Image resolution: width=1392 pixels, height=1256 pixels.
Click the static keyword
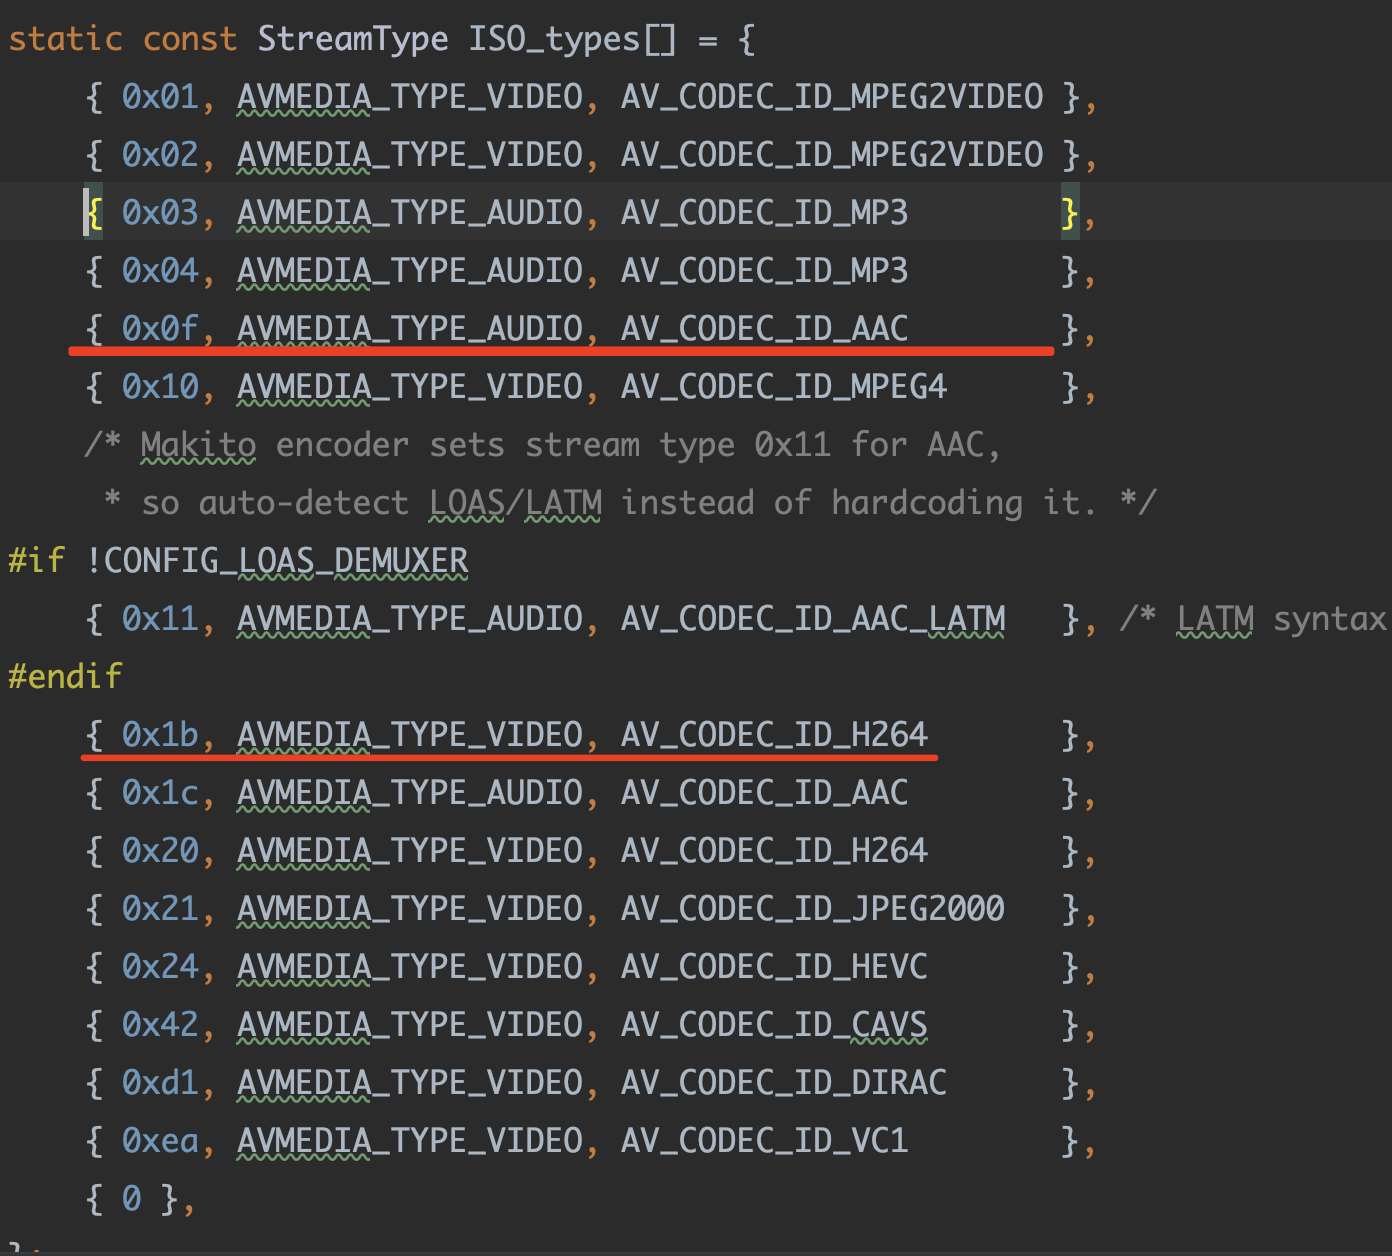click(66, 39)
